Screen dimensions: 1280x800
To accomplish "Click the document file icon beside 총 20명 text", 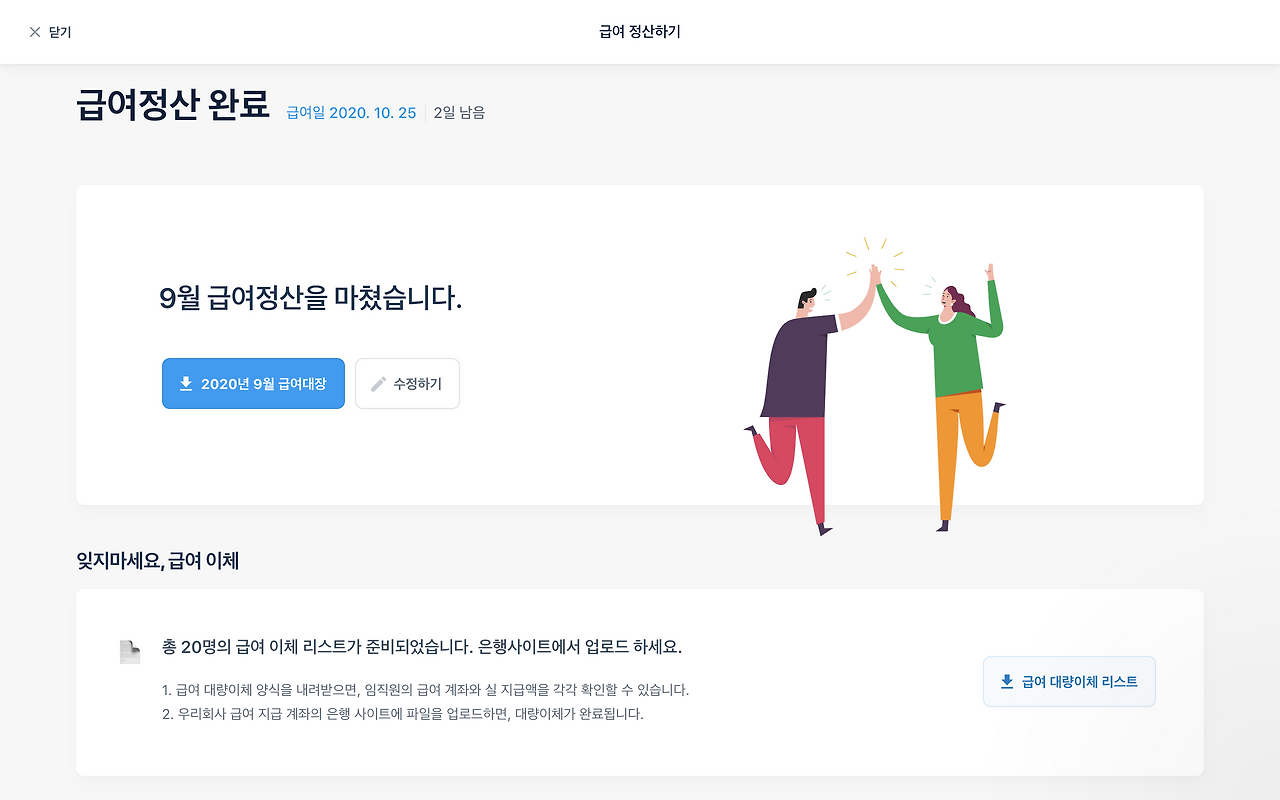I will 130,652.
